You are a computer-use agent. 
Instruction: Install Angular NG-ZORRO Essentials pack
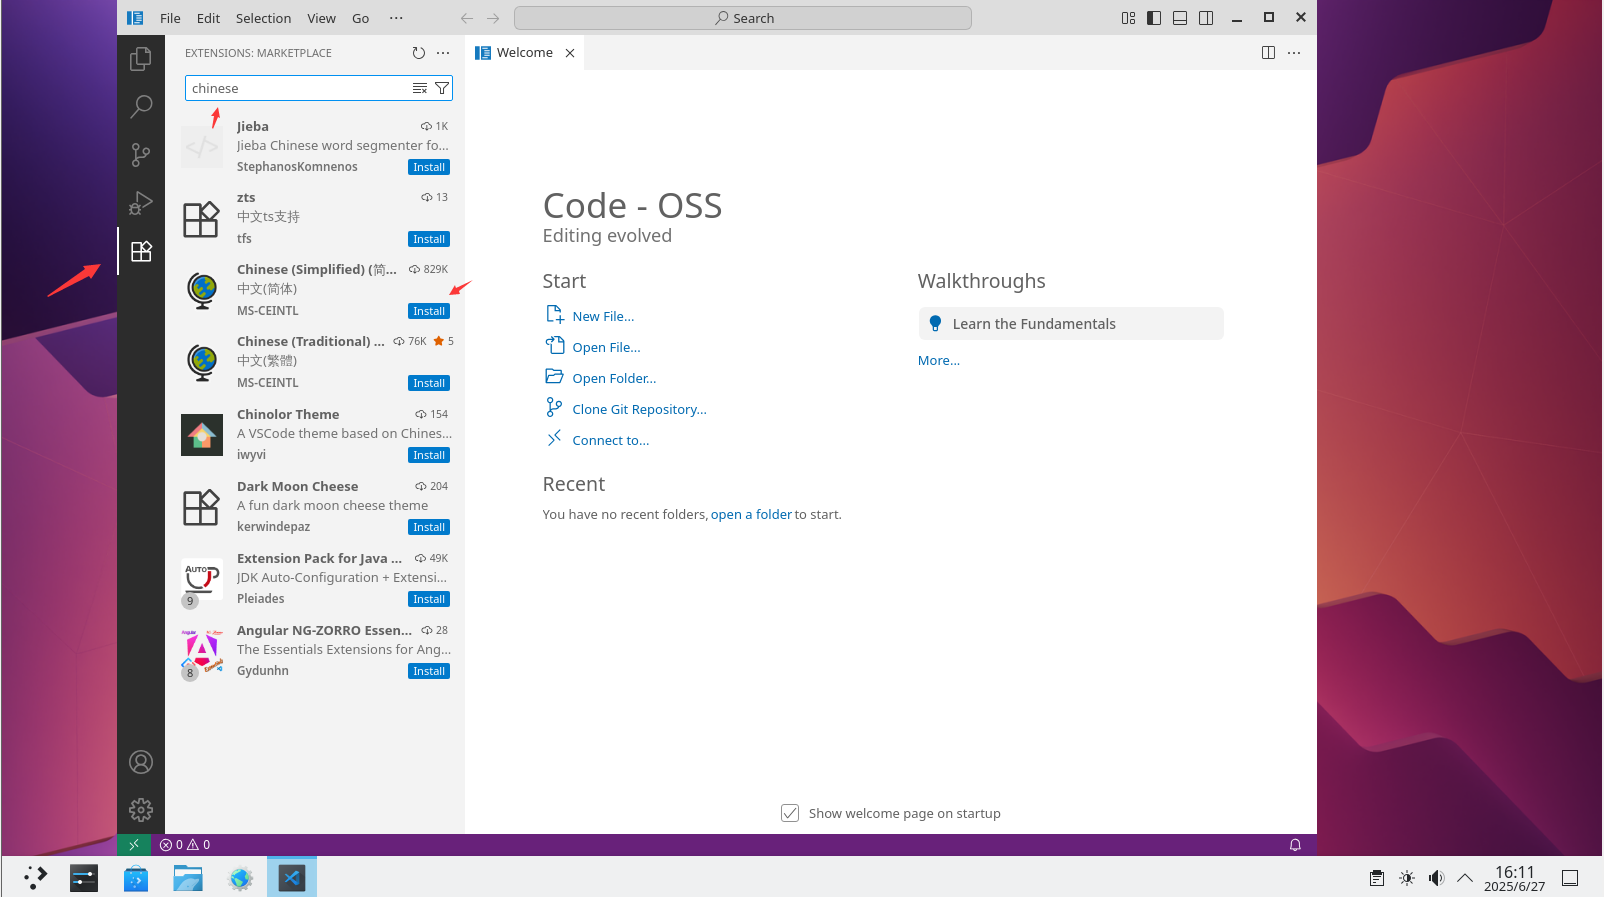[x=429, y=671]
